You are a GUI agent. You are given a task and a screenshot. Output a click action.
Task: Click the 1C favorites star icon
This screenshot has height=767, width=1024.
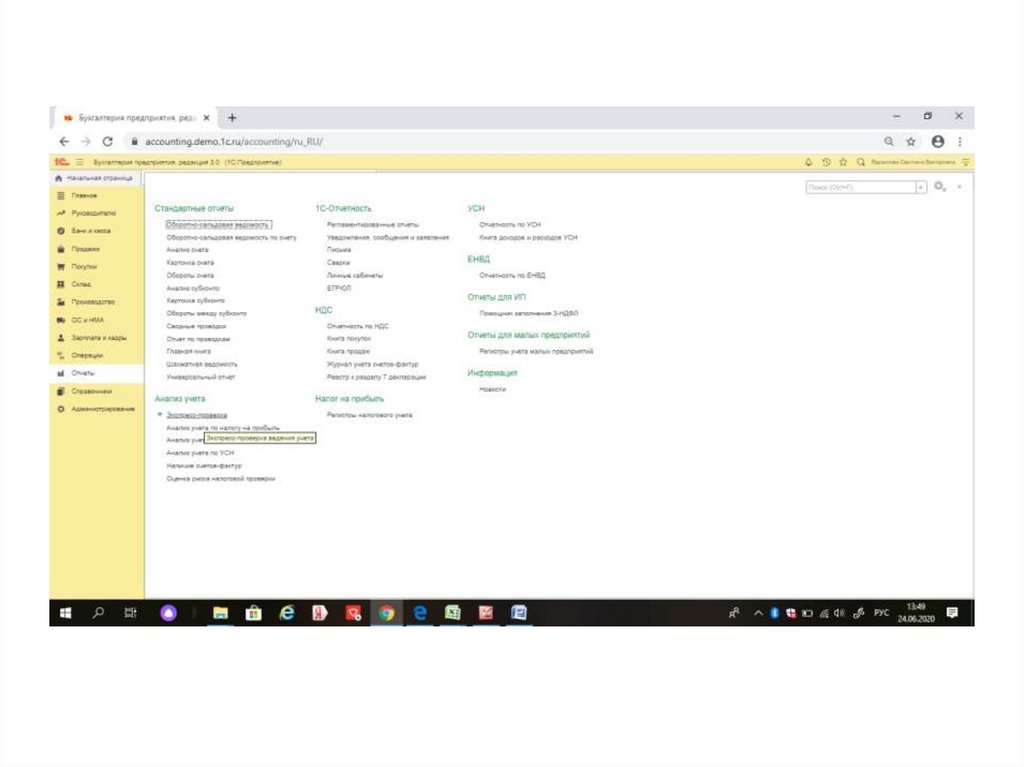[843, 162]
